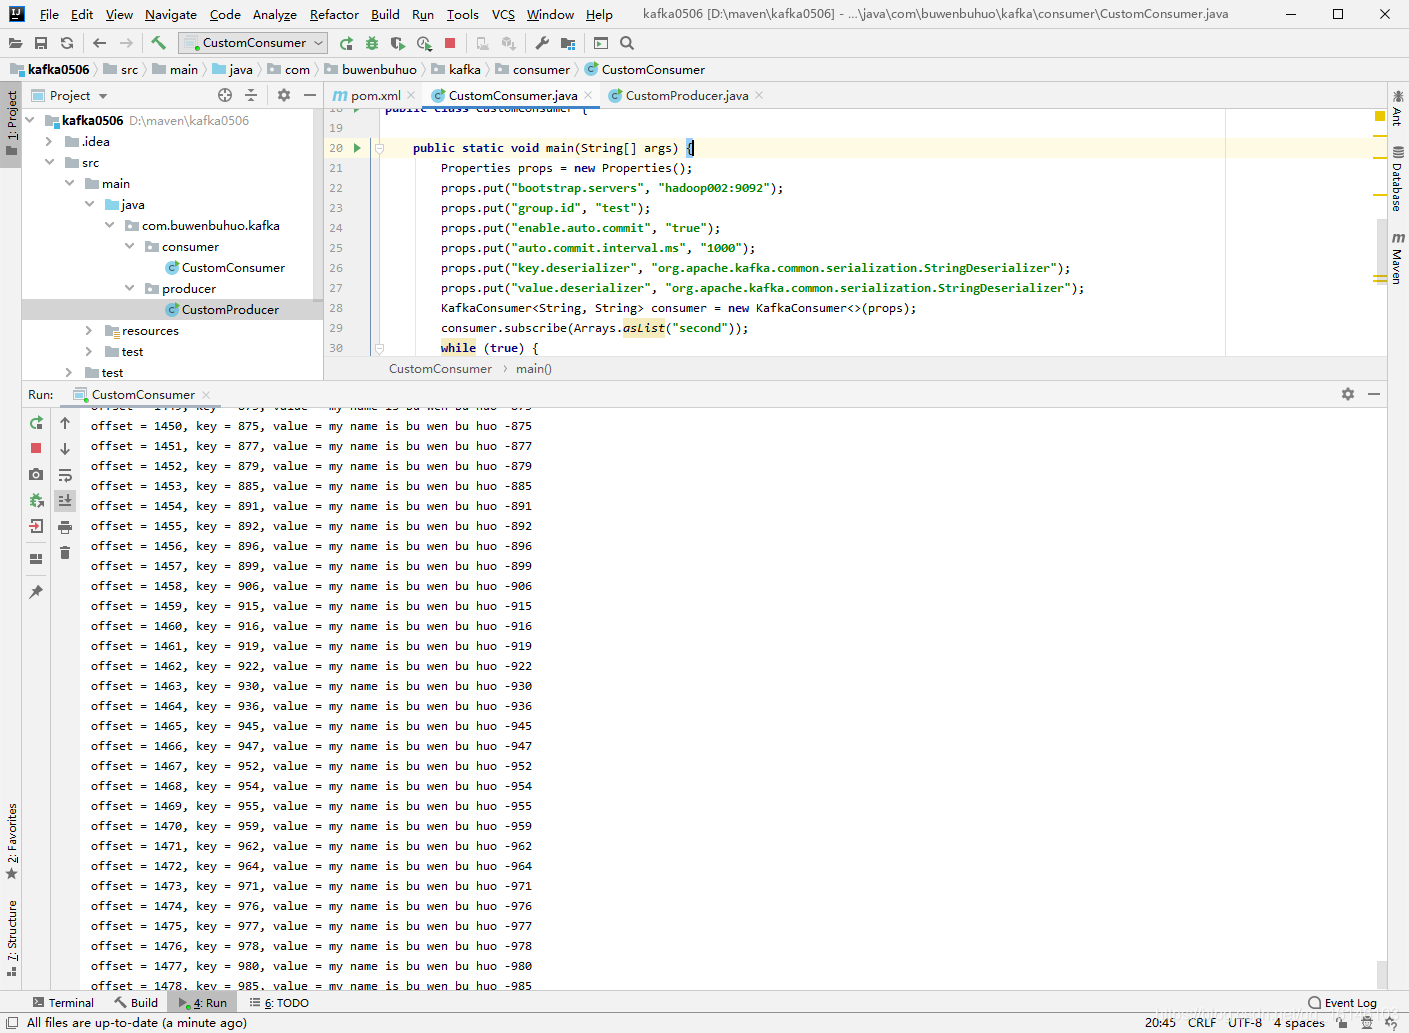This screenshot has height=1033, width=1409.
Task: Collapse the src folder arrow
Action: 49,162
